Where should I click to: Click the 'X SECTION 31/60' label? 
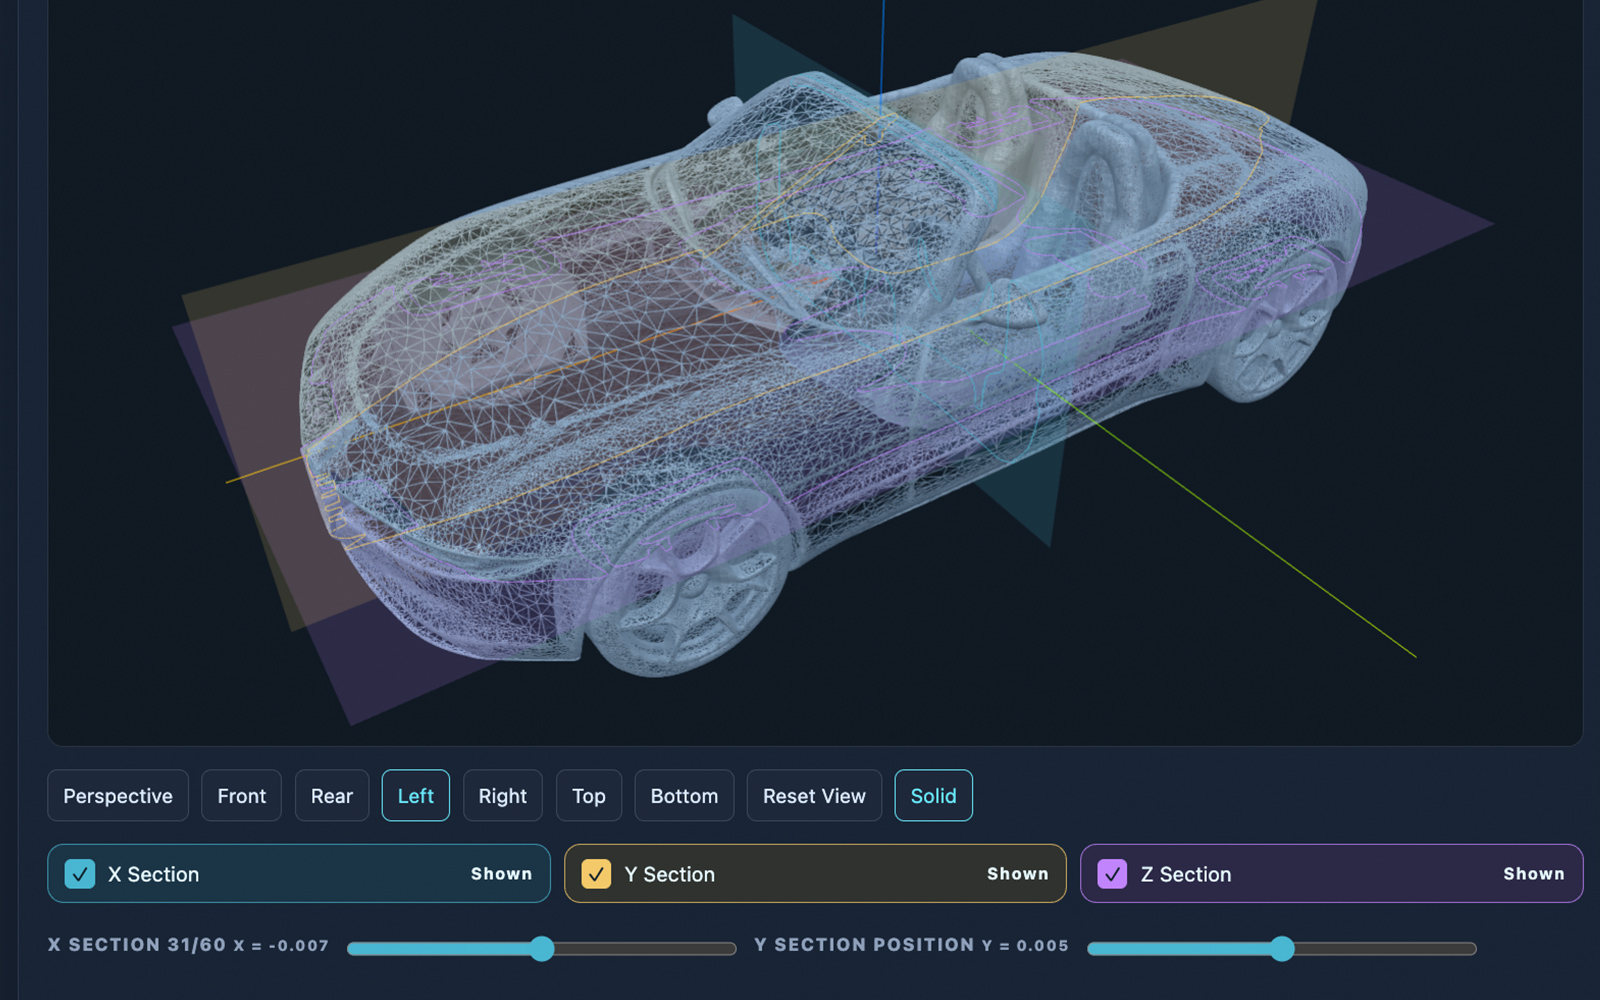tap(137, 945)
